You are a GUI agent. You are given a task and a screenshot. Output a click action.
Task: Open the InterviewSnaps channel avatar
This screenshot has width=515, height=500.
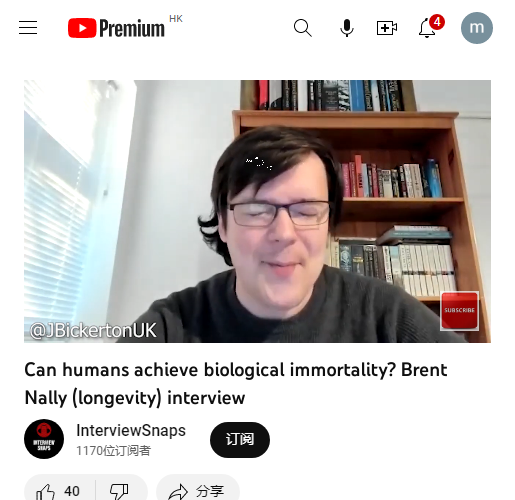(x=44, y=439)
